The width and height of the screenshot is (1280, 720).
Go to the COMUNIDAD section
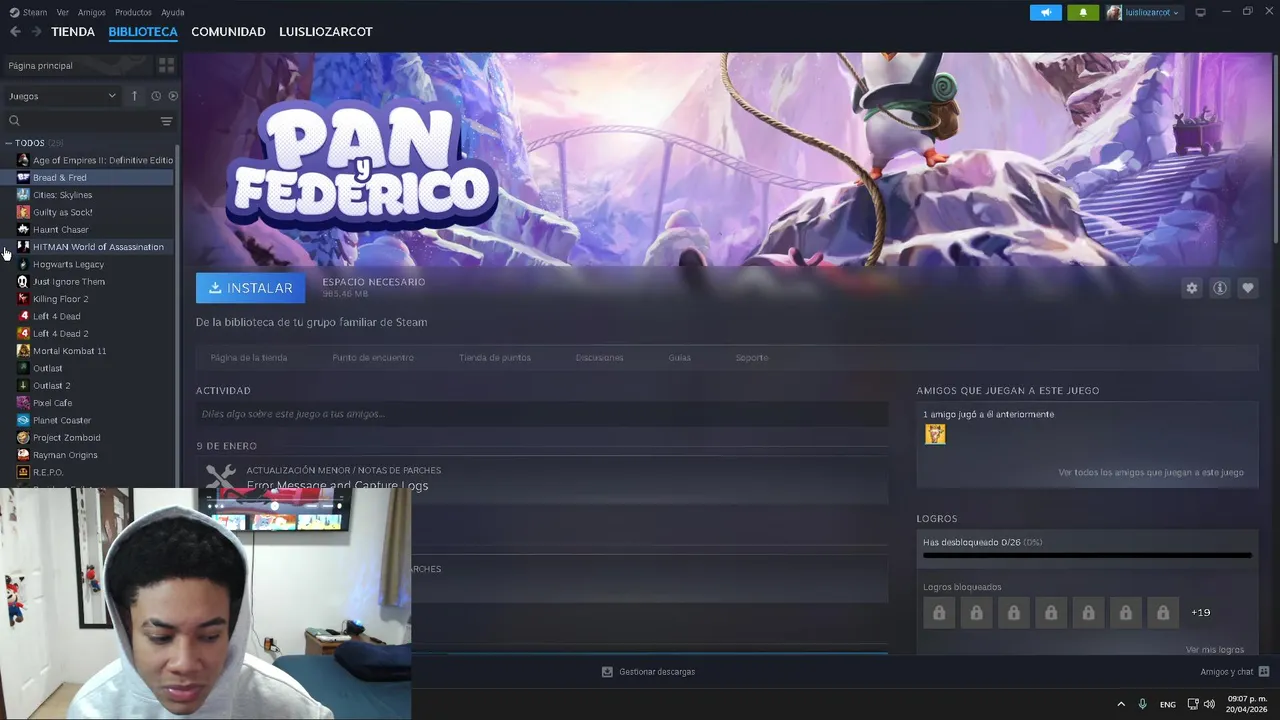[228, 32]
